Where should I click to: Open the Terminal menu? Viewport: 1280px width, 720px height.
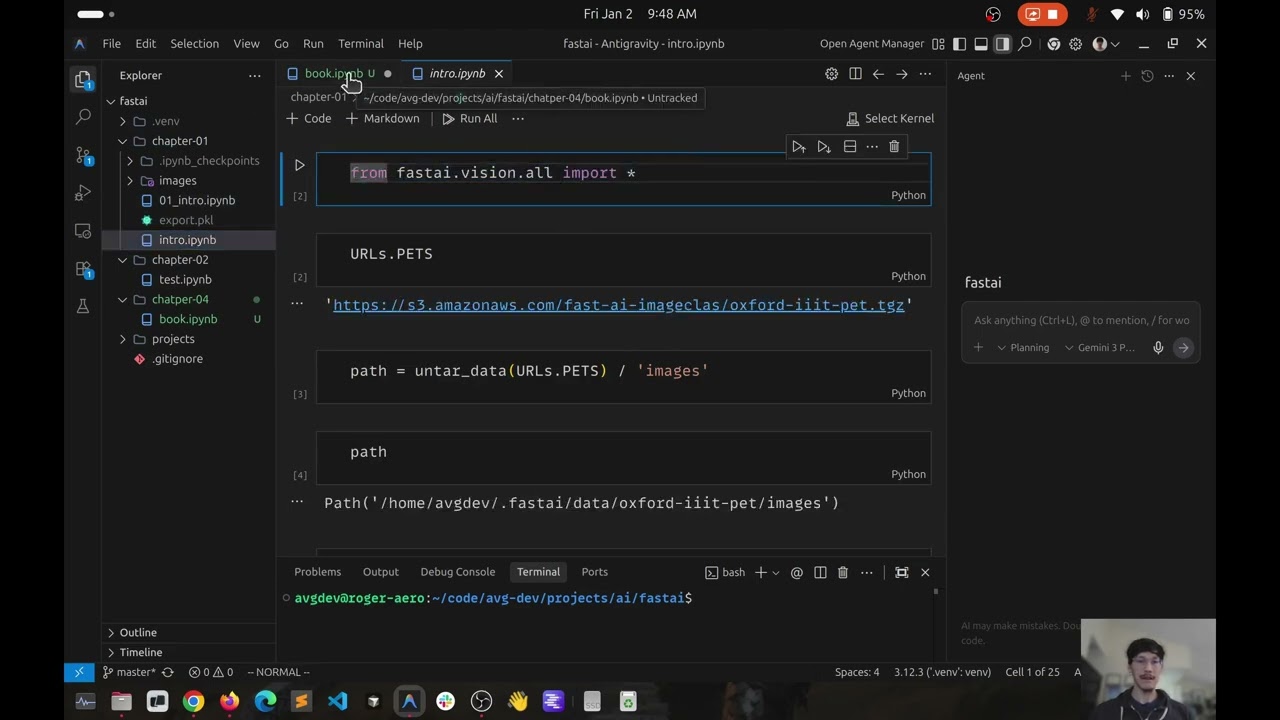coord(361,44)
